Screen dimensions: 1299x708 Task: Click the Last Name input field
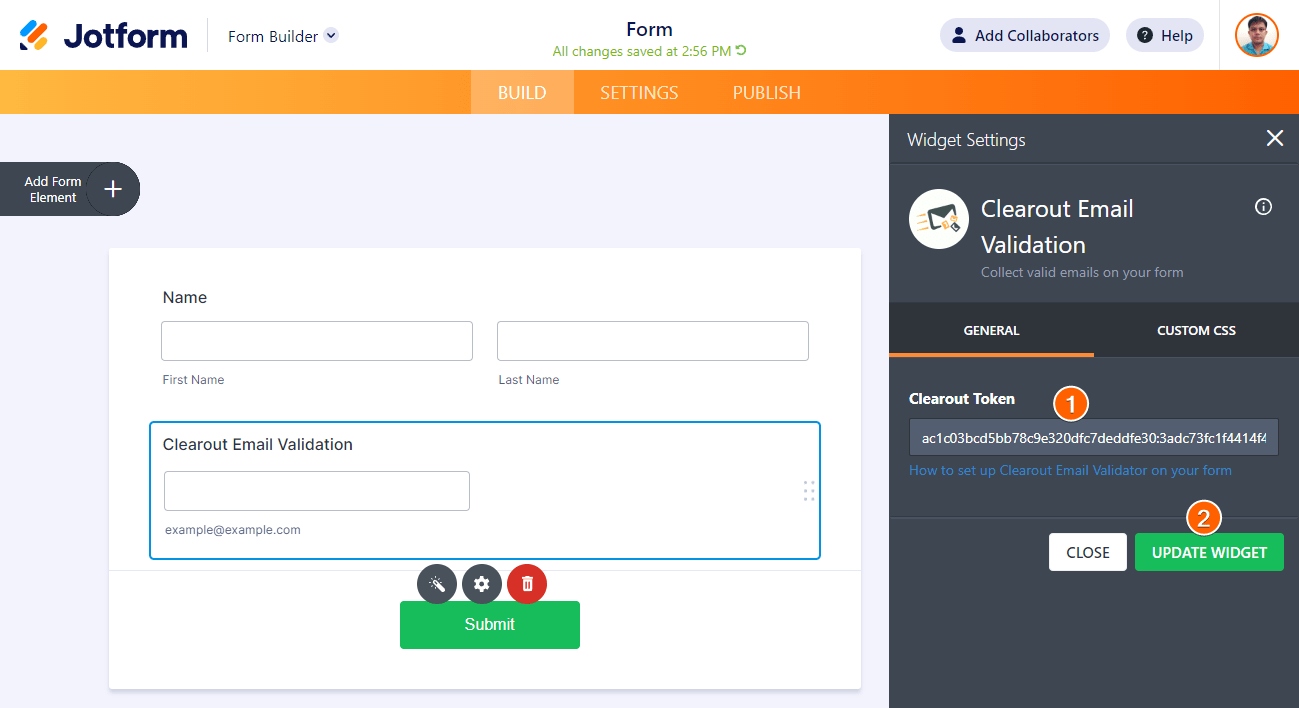(653, 341)
